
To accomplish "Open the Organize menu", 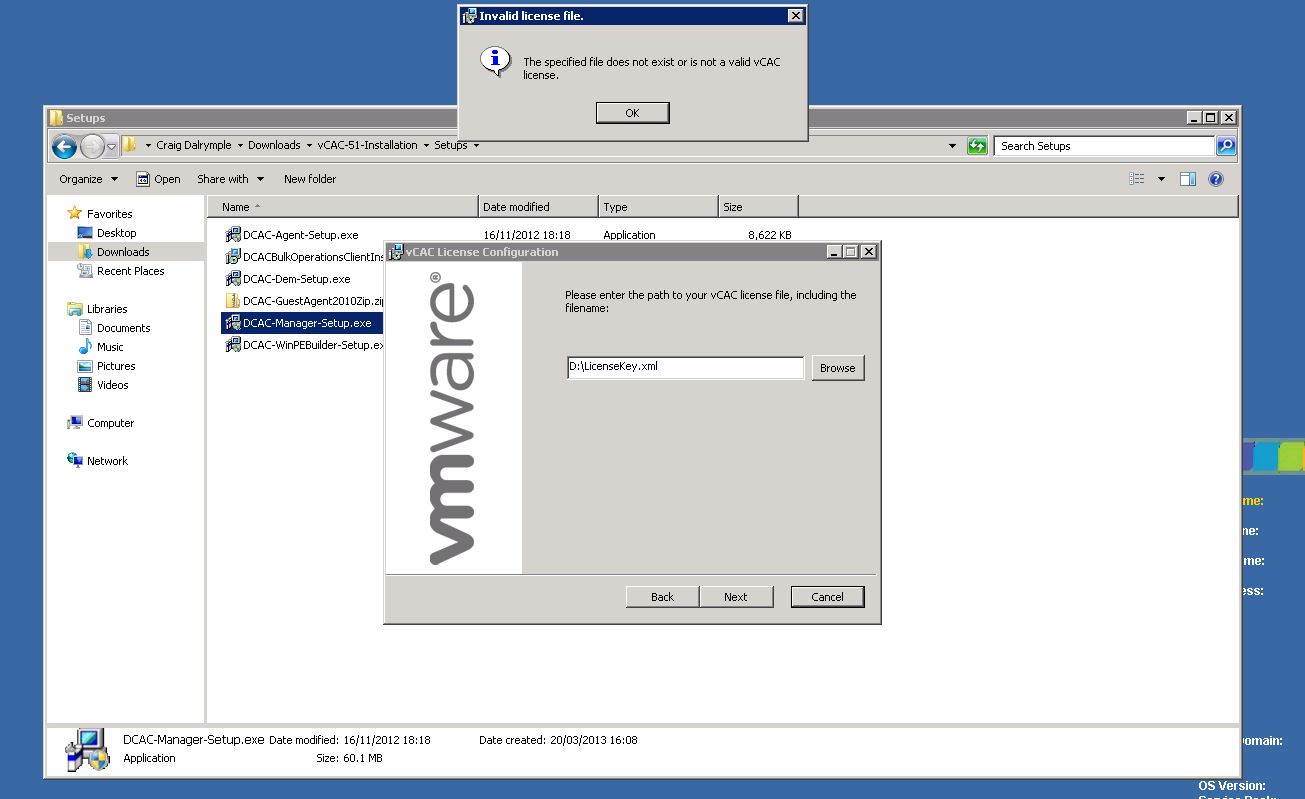I will pos(88,179).
